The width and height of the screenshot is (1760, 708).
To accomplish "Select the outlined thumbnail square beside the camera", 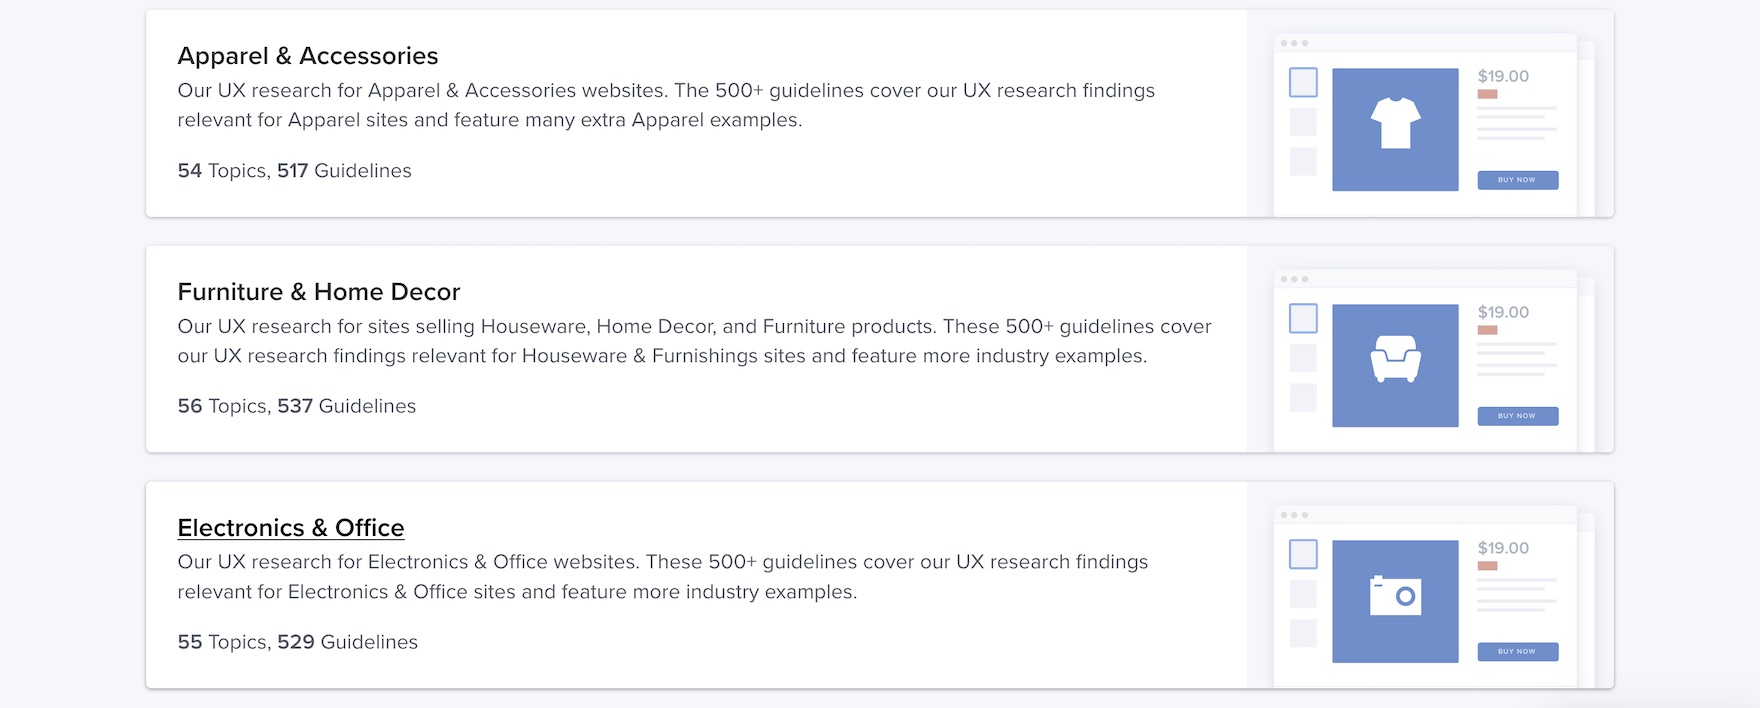I will pos(1303,554).
